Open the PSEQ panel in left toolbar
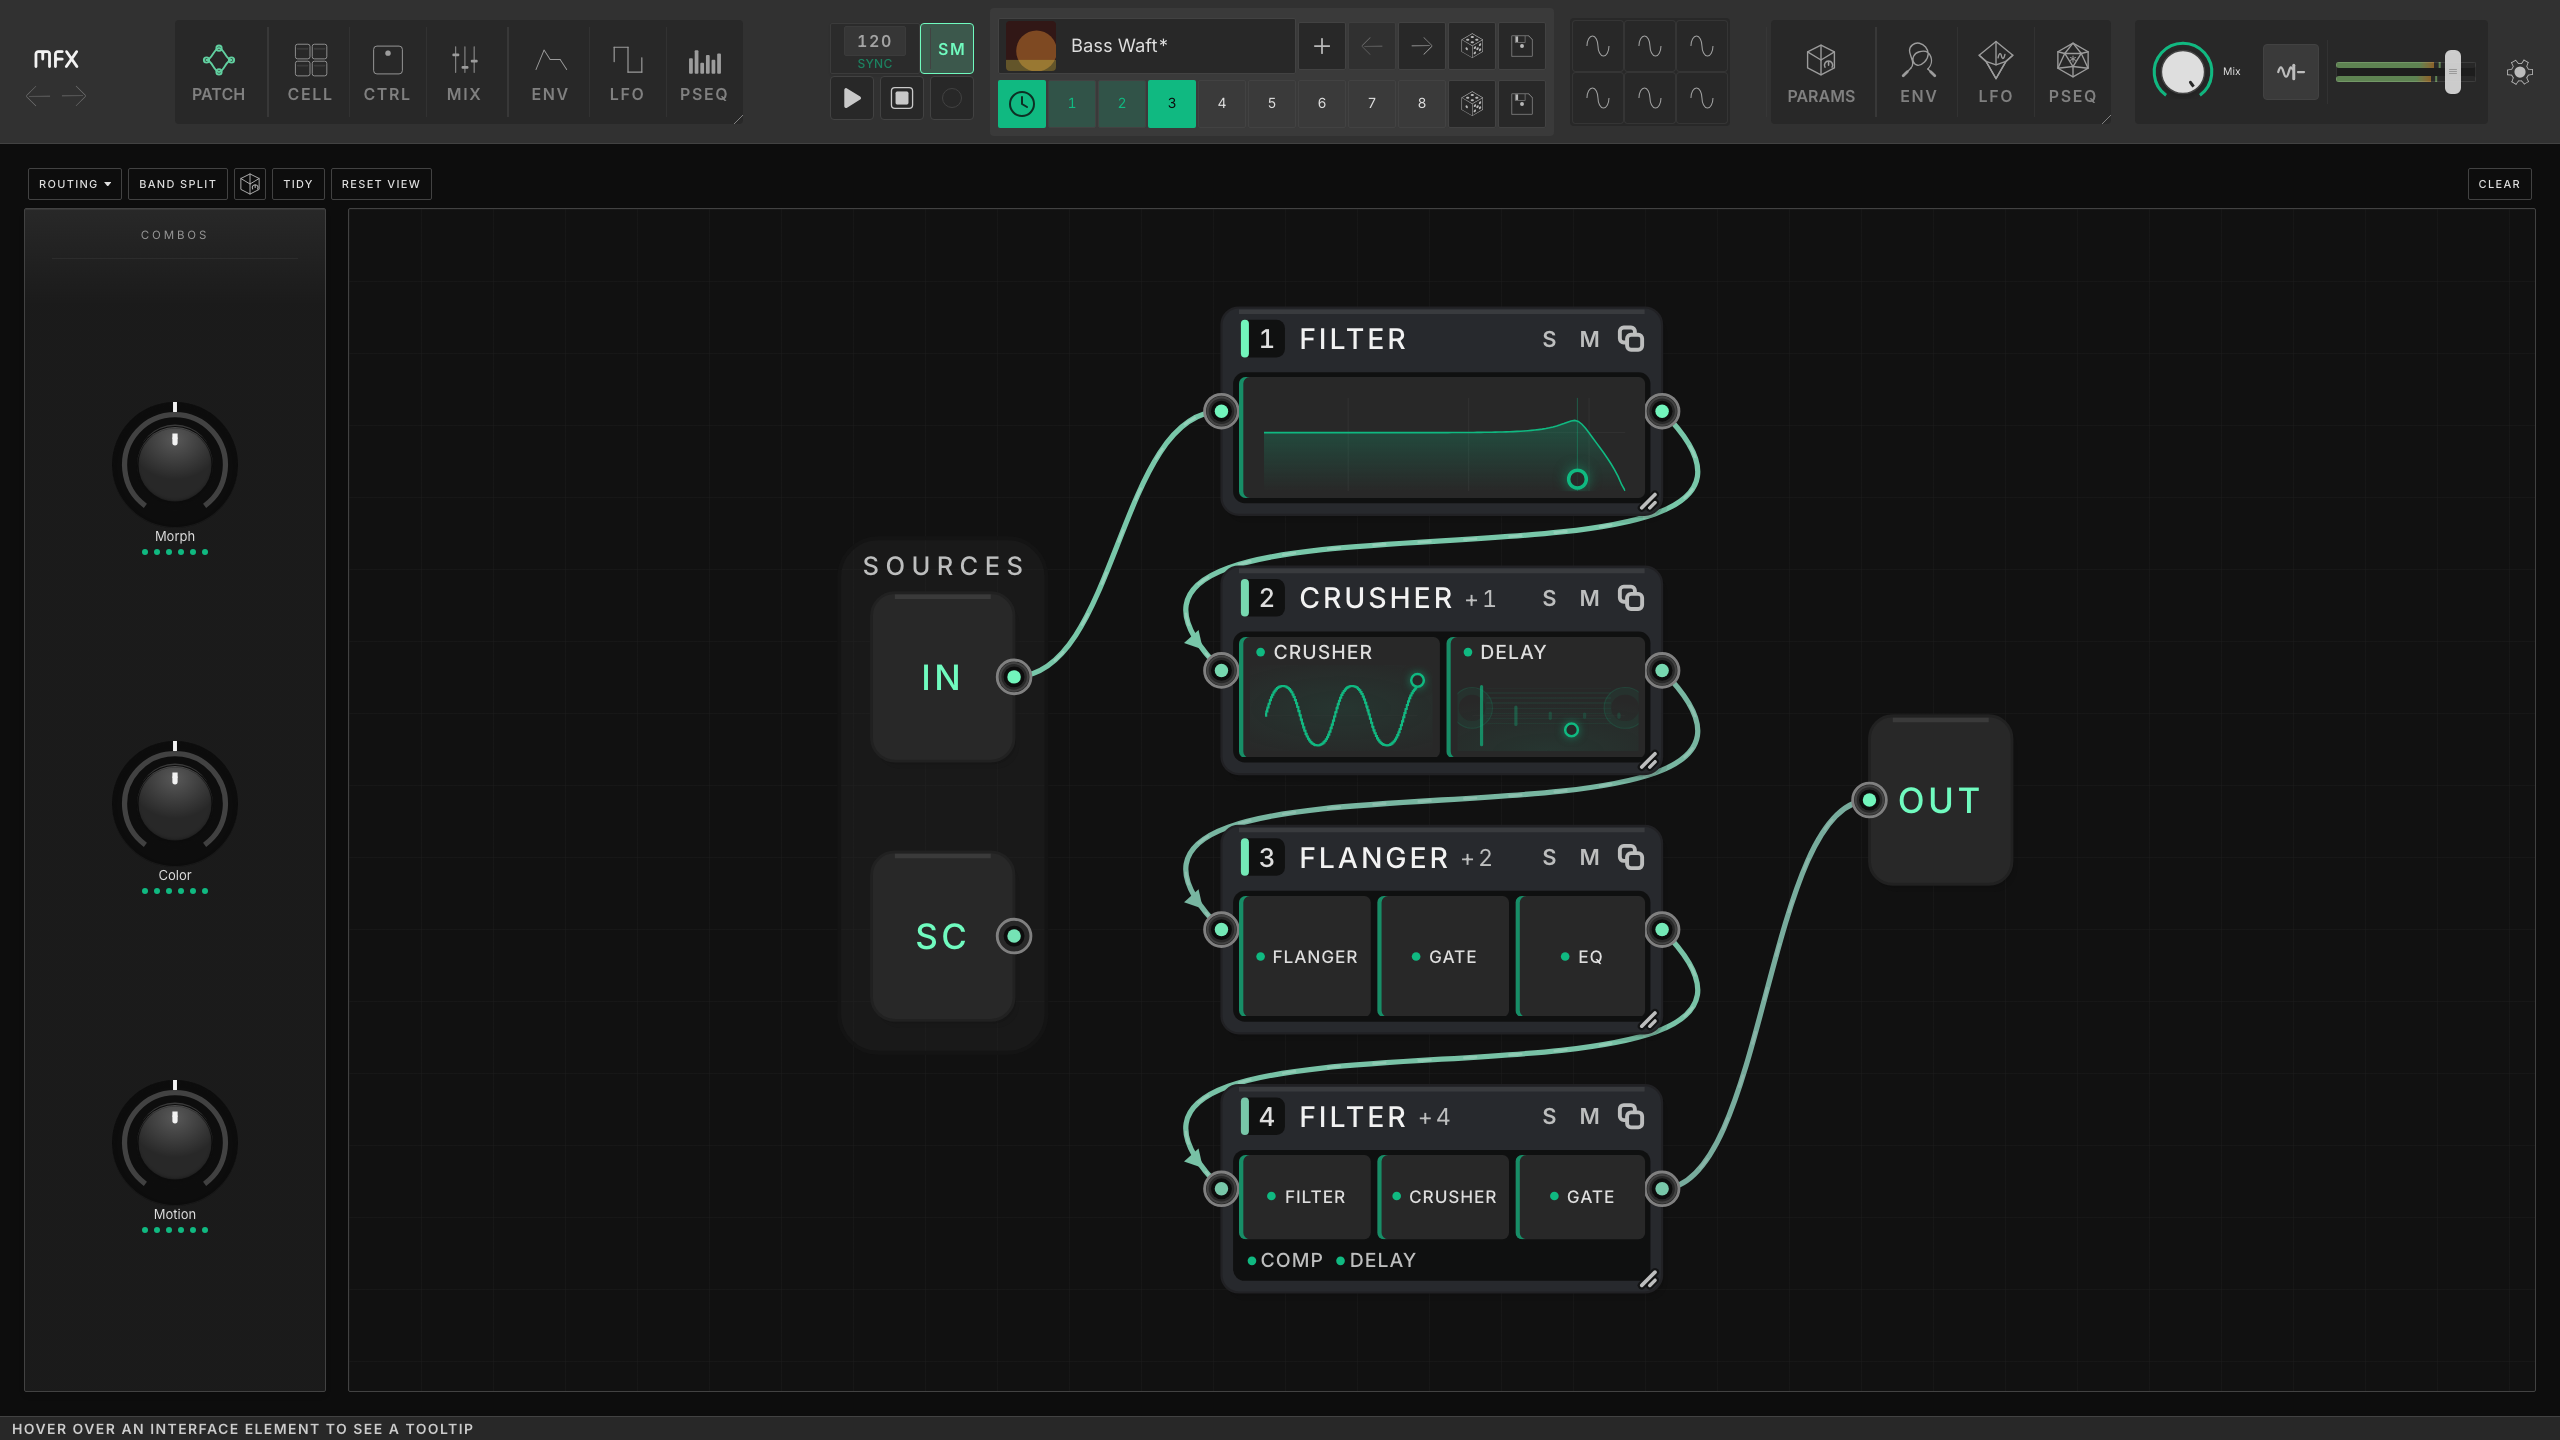This screenshot has height=1440, width=2560. [x=704, y=73]
